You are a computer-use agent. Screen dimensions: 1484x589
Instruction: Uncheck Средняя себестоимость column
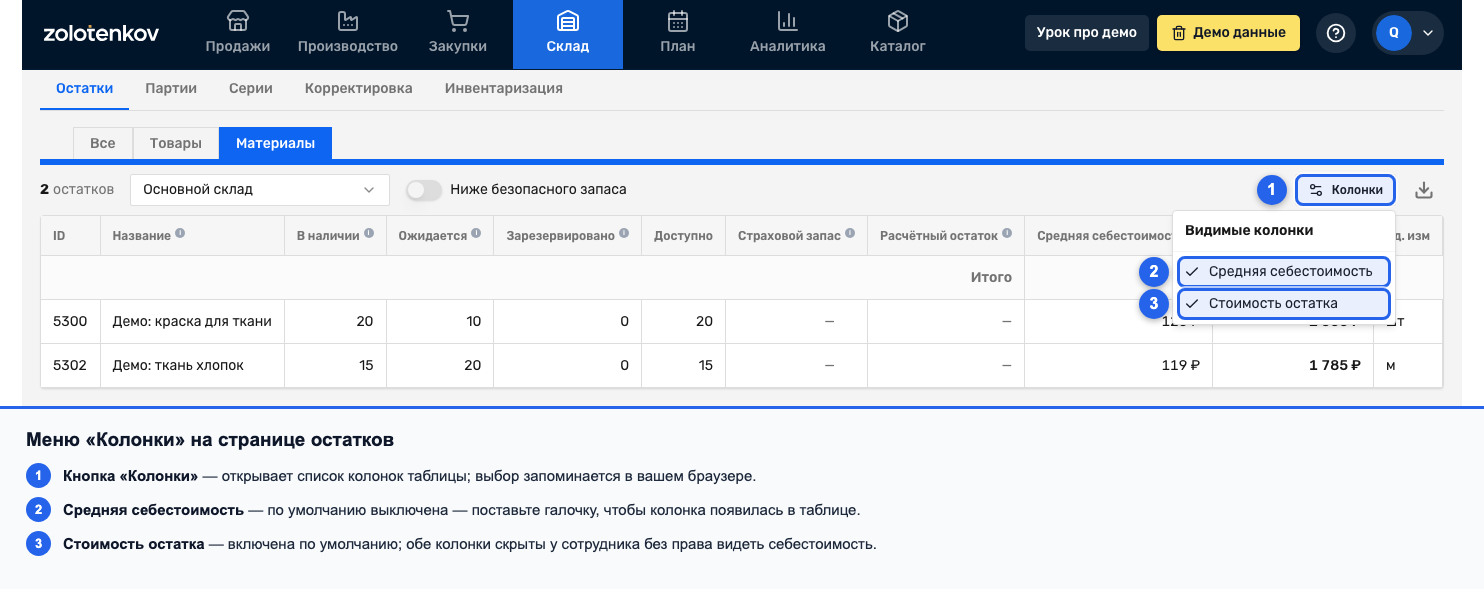coord(1283,271)
